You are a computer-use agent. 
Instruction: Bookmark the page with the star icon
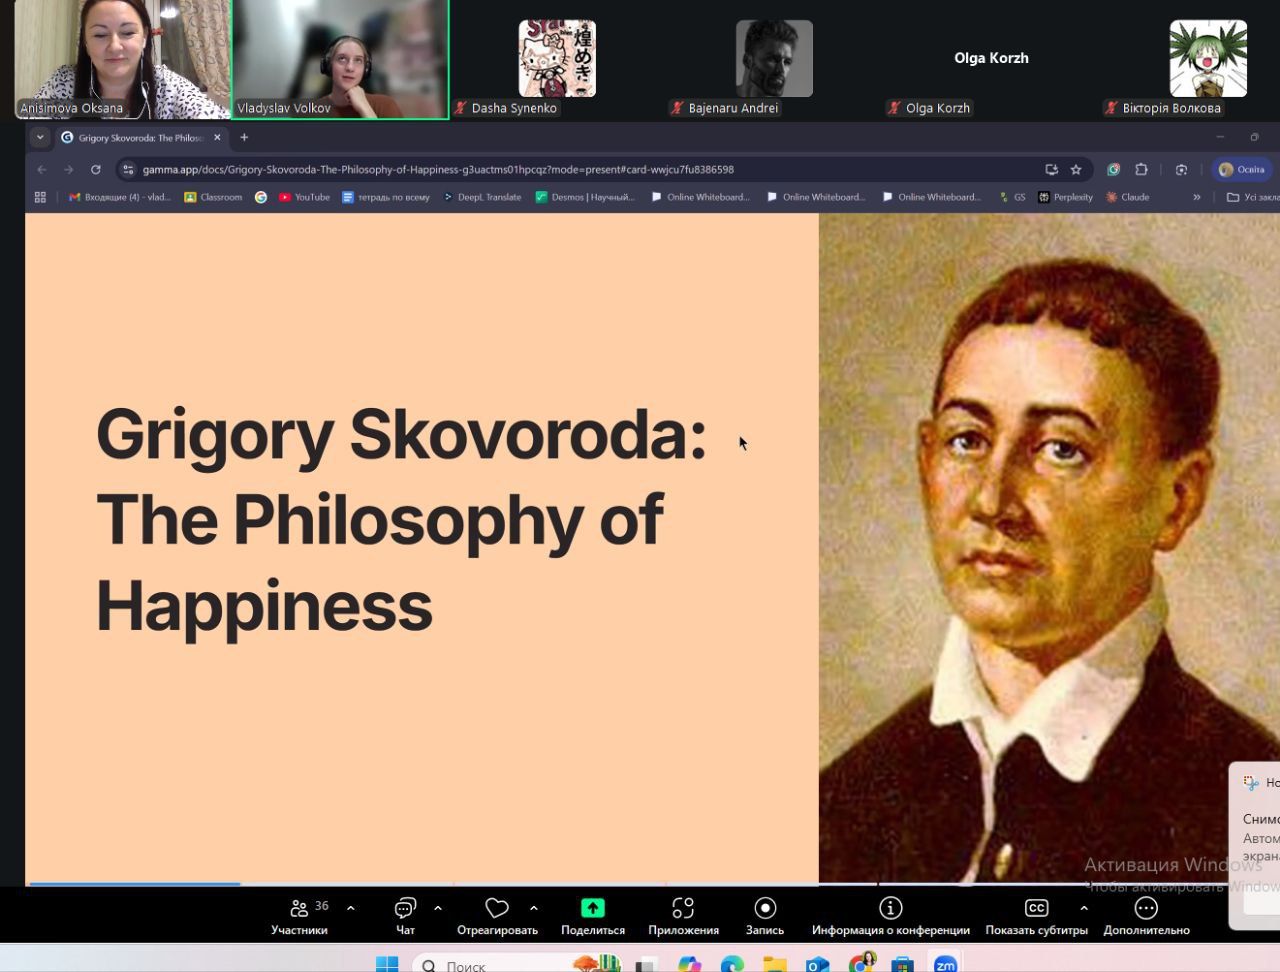tap(1076, 170)
